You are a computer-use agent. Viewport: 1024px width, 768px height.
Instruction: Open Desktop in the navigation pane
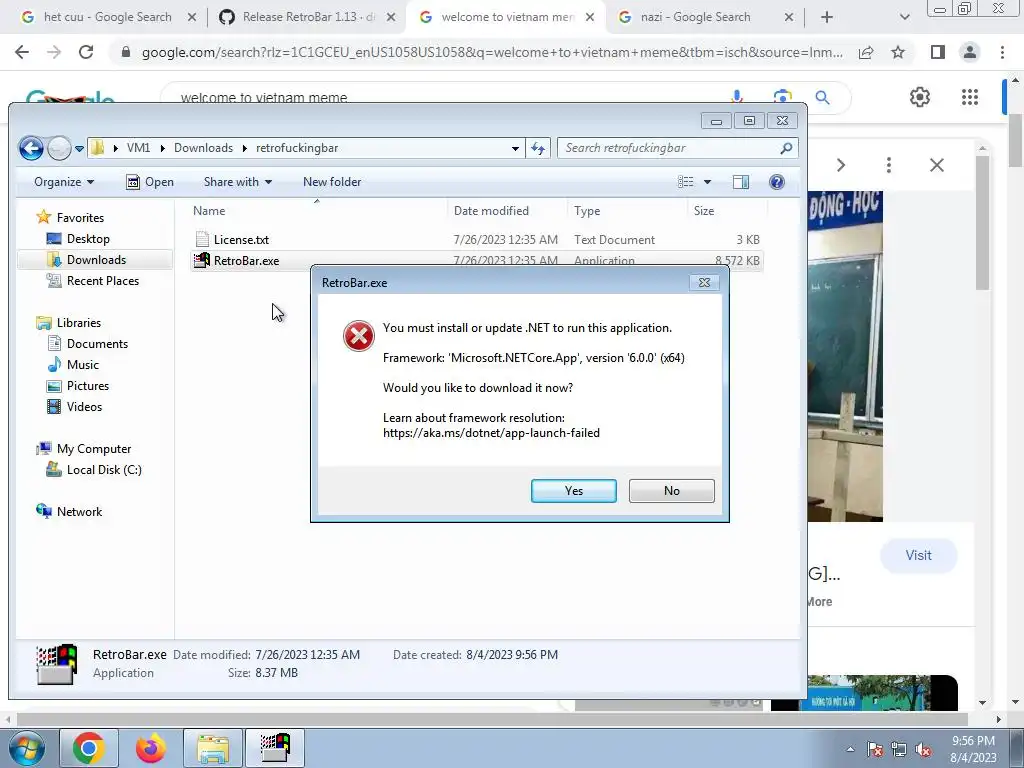tap(78, 238)
